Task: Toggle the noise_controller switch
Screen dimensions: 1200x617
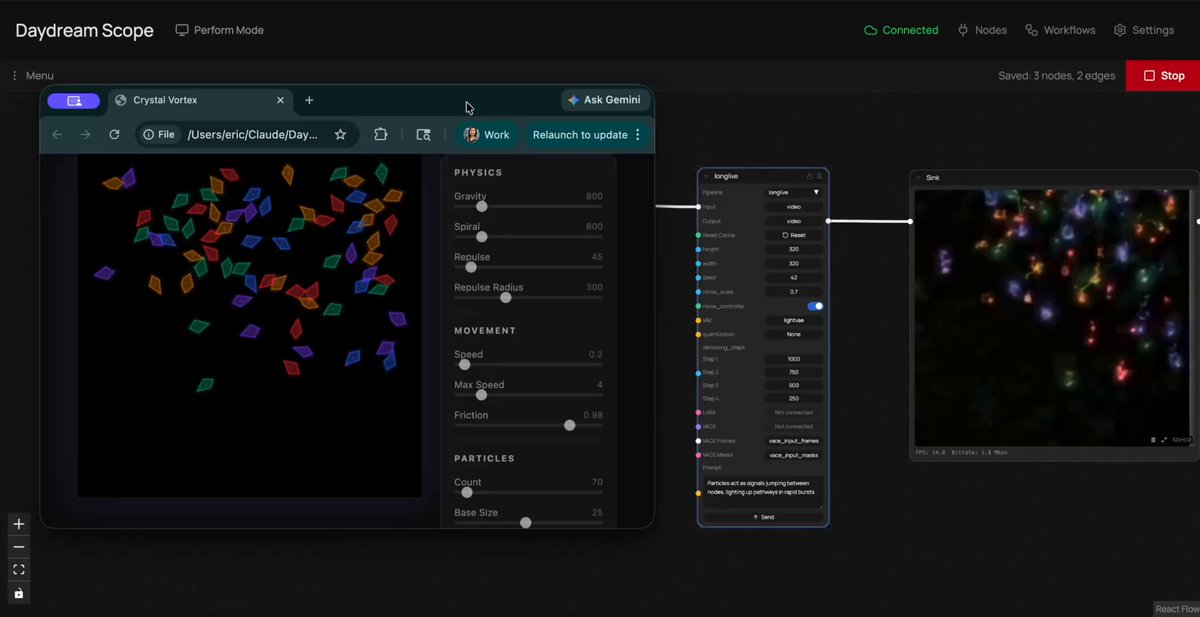Action: [815, 306]
